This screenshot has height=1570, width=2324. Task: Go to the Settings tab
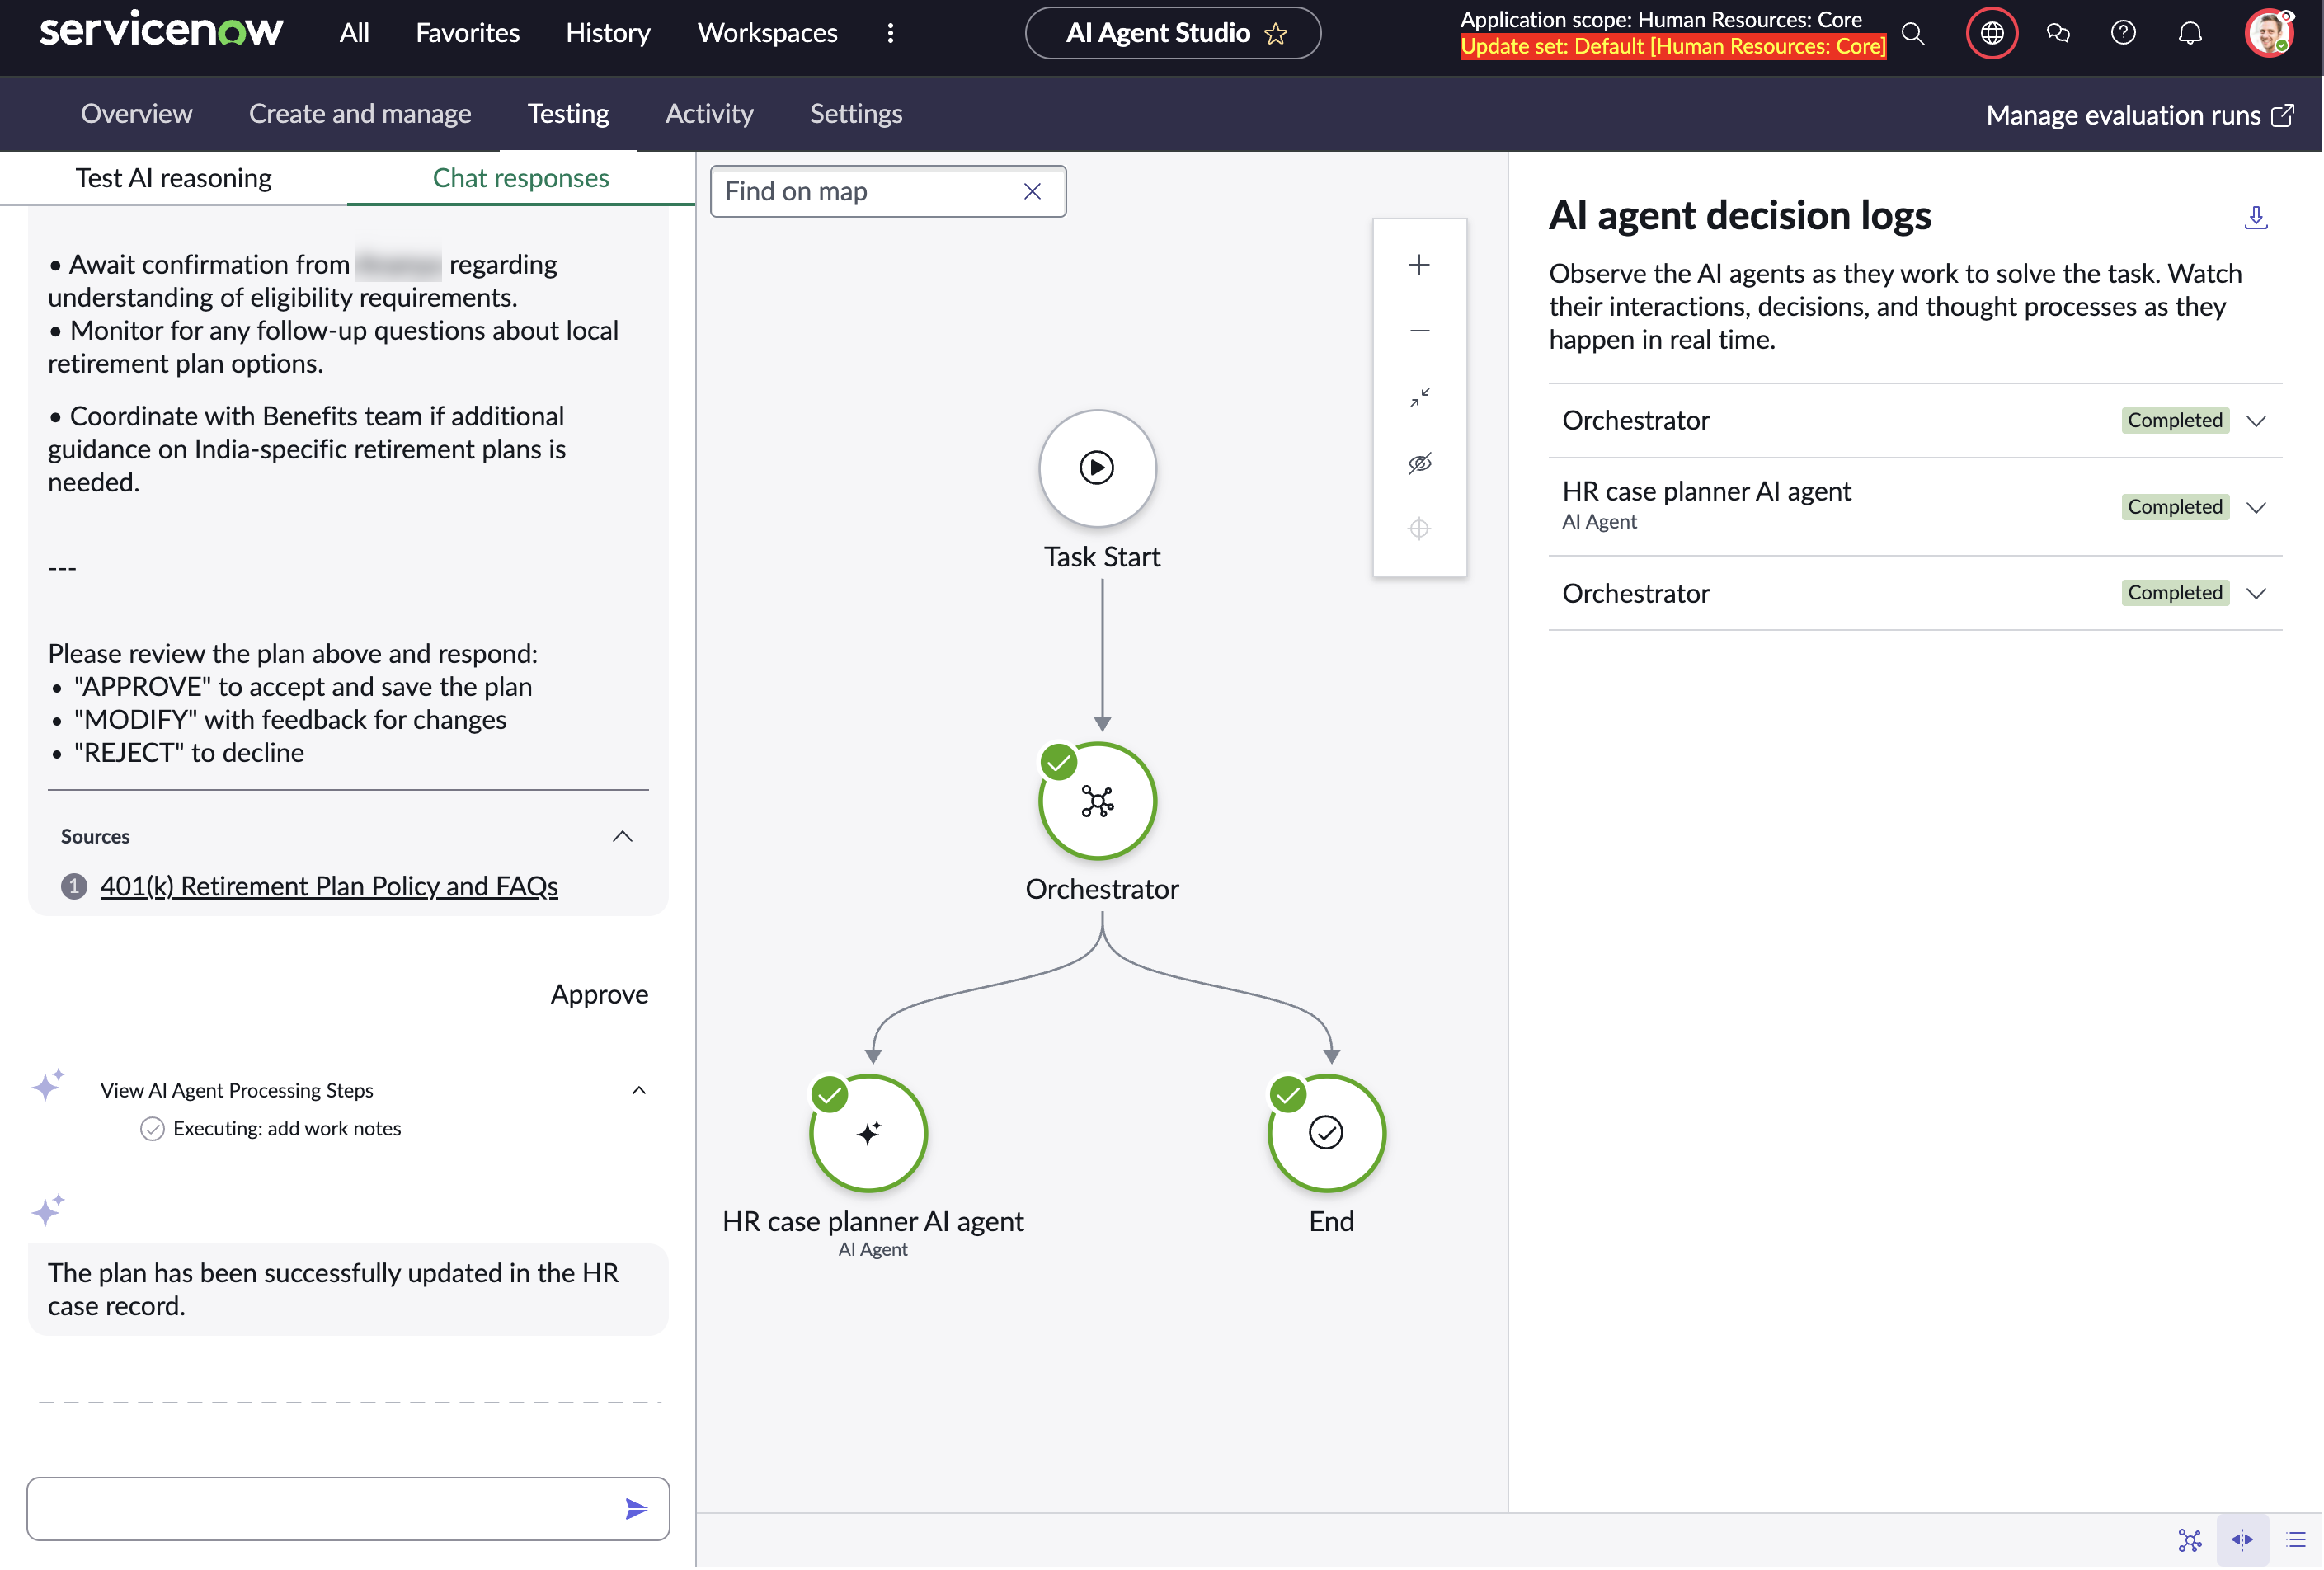856,114
